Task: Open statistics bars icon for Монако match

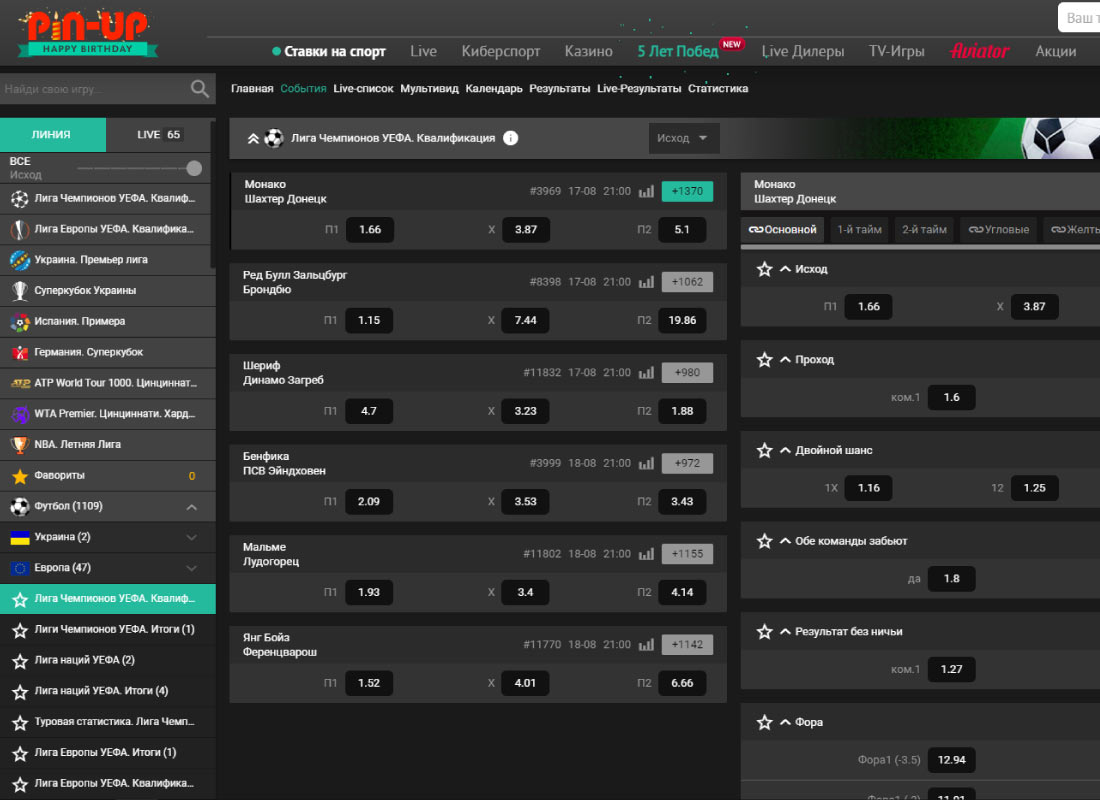Action: point(646,191)
